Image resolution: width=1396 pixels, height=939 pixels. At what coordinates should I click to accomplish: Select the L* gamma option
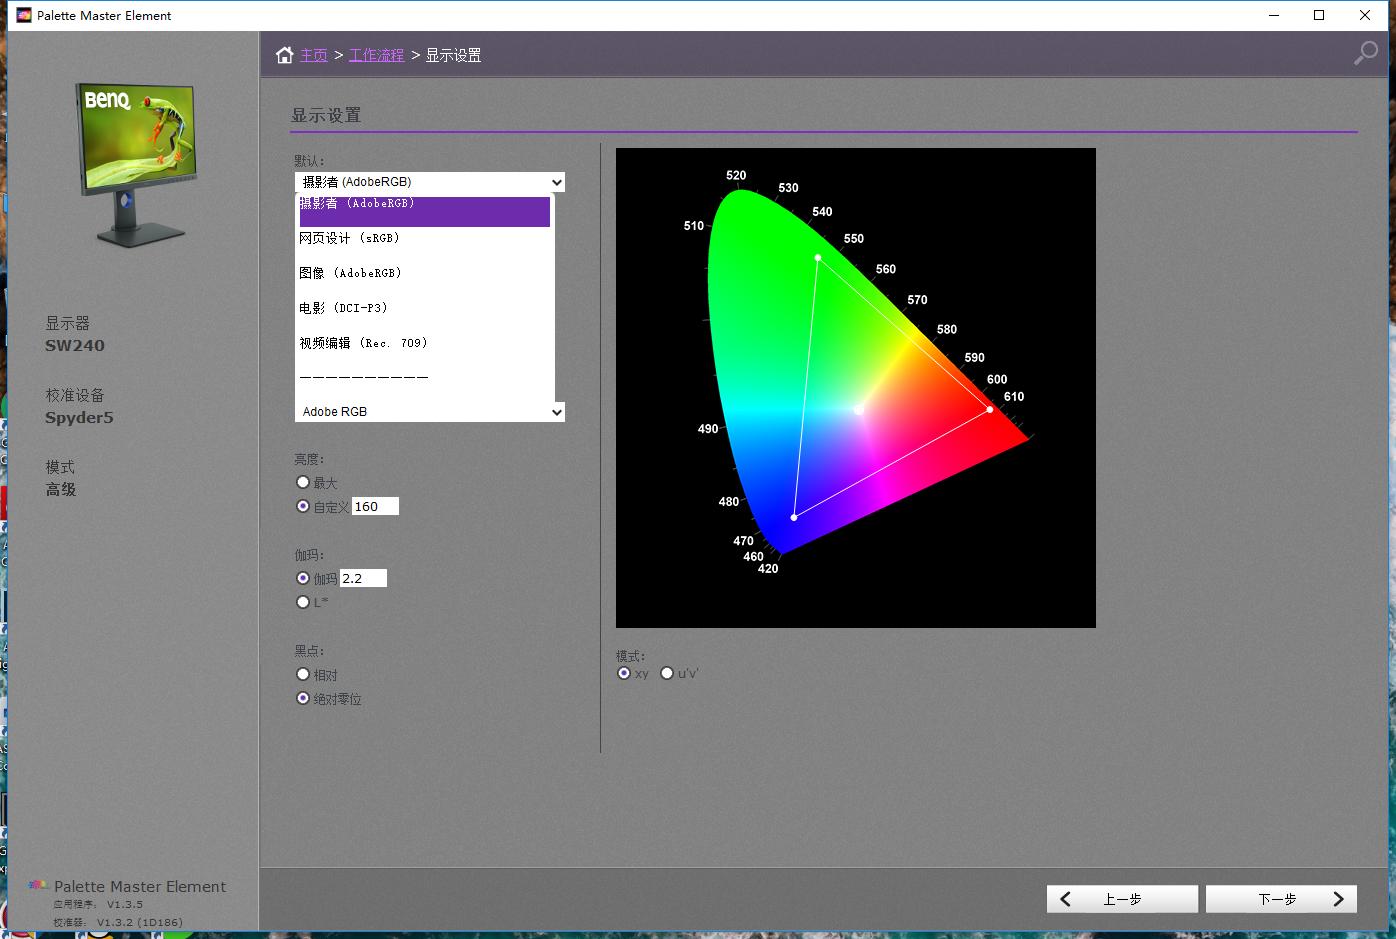(303, 602)
